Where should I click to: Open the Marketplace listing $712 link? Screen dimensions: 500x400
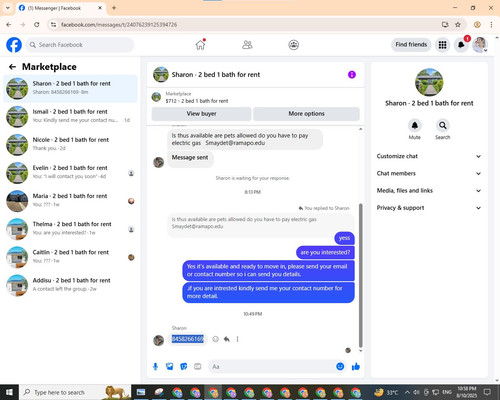[x=197, y=101]
